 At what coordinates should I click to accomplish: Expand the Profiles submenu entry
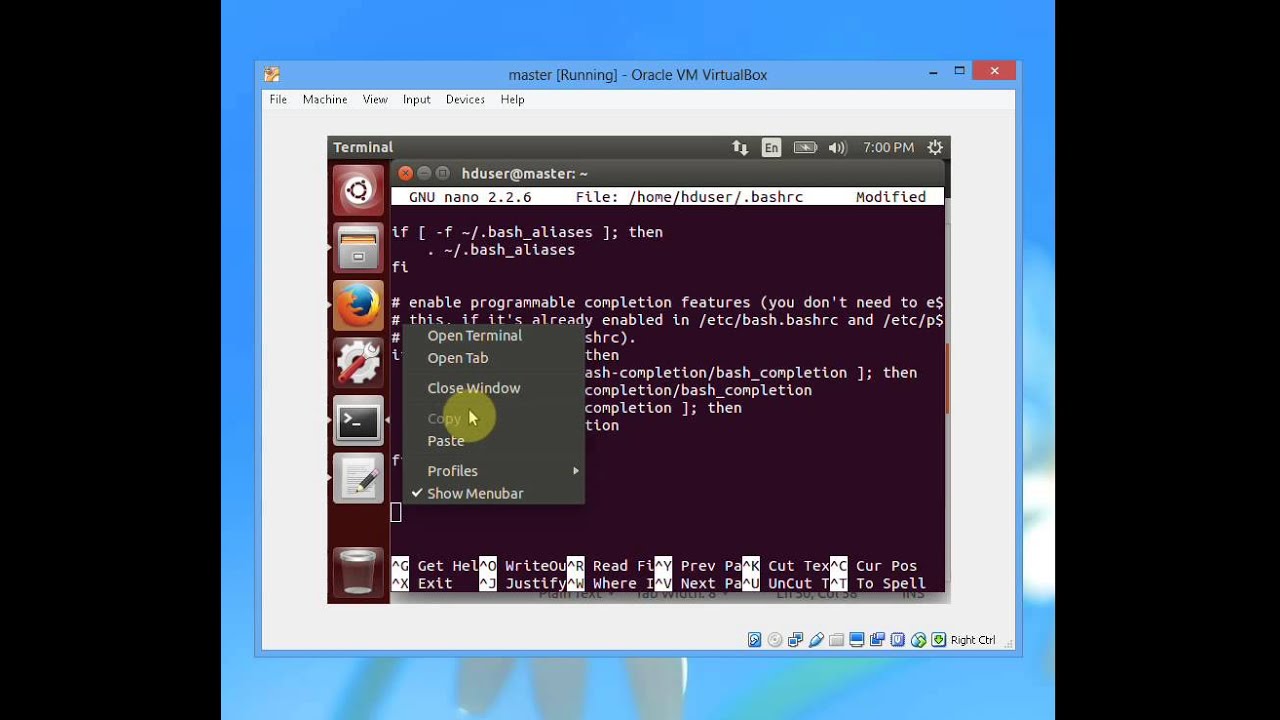(494, 471)
